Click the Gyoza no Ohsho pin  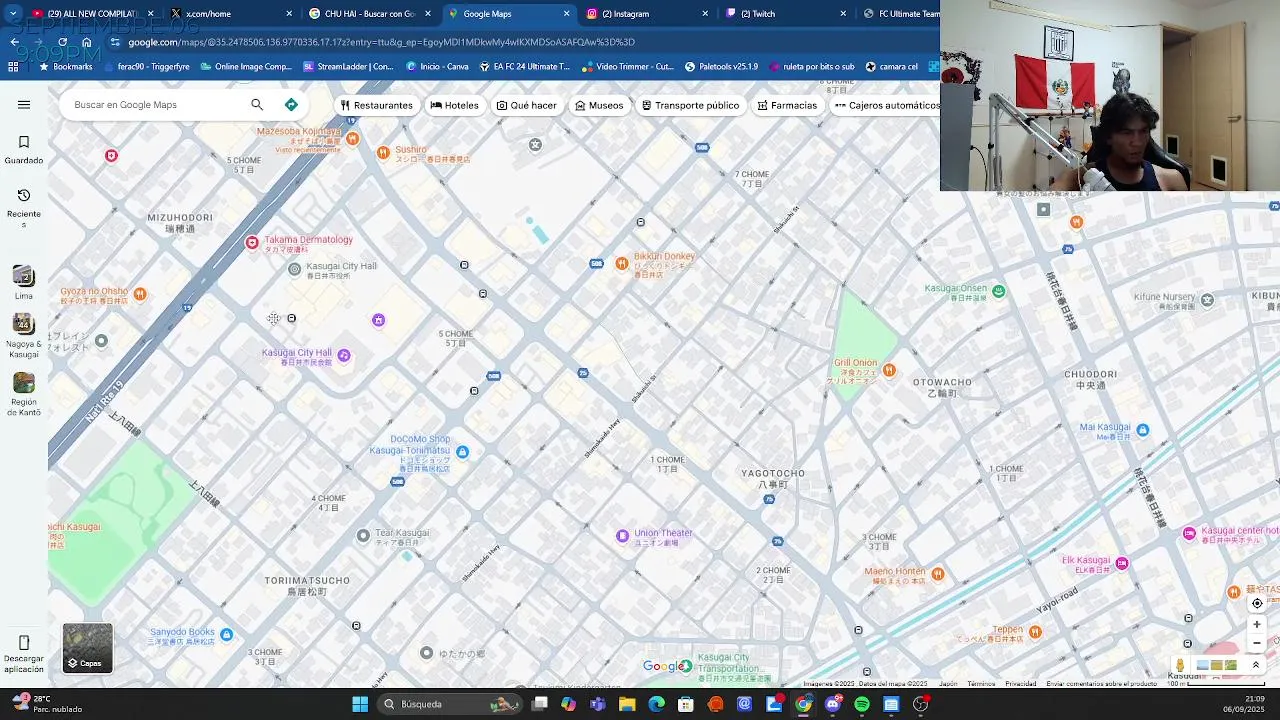pyautogui.click(x=140, y=294)
